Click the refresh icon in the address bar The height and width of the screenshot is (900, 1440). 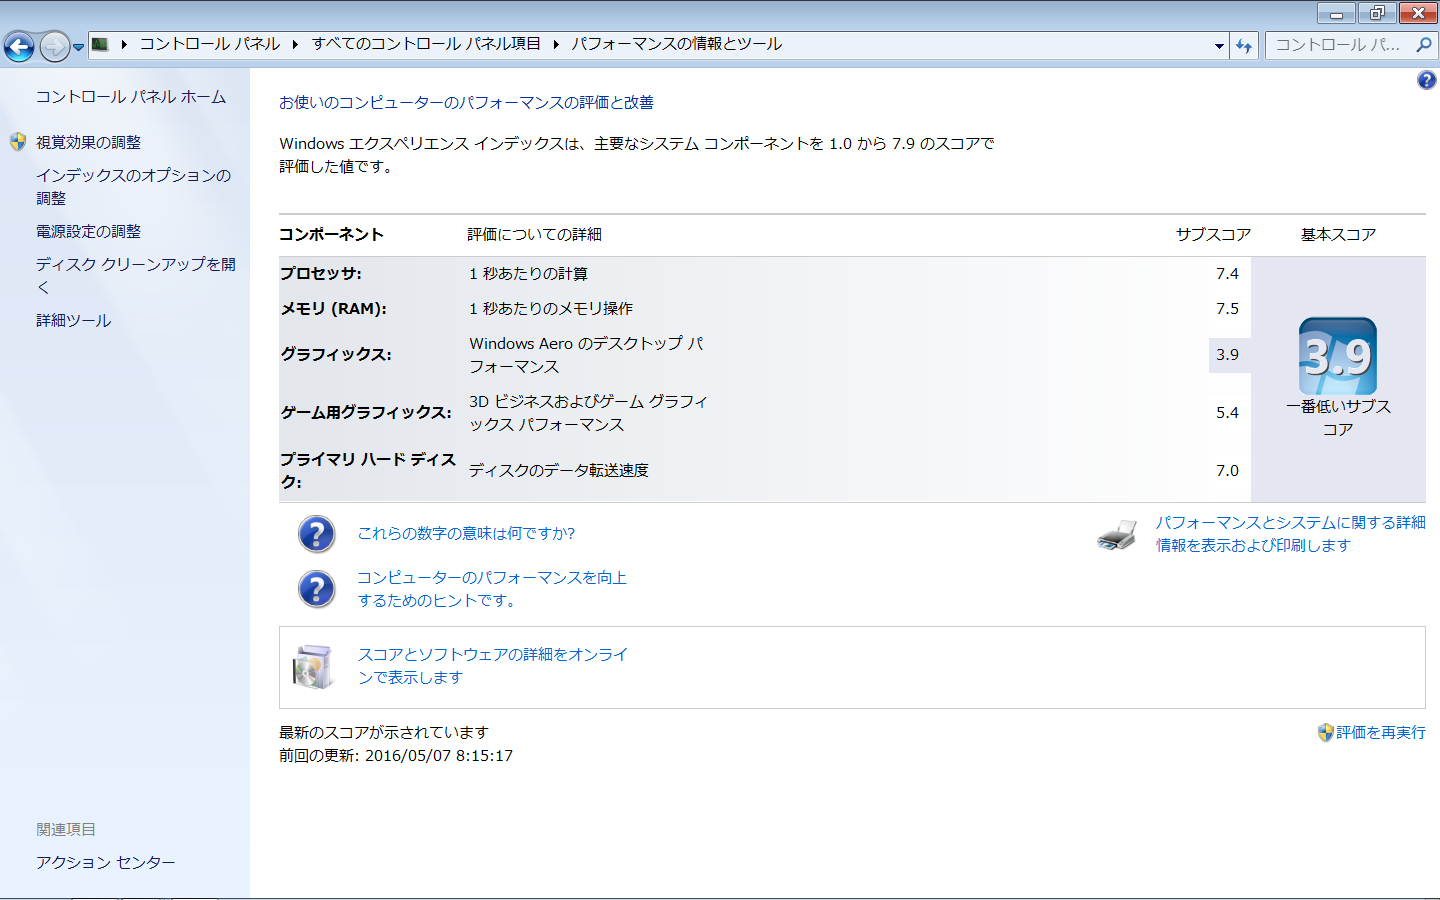point(1243,45)
